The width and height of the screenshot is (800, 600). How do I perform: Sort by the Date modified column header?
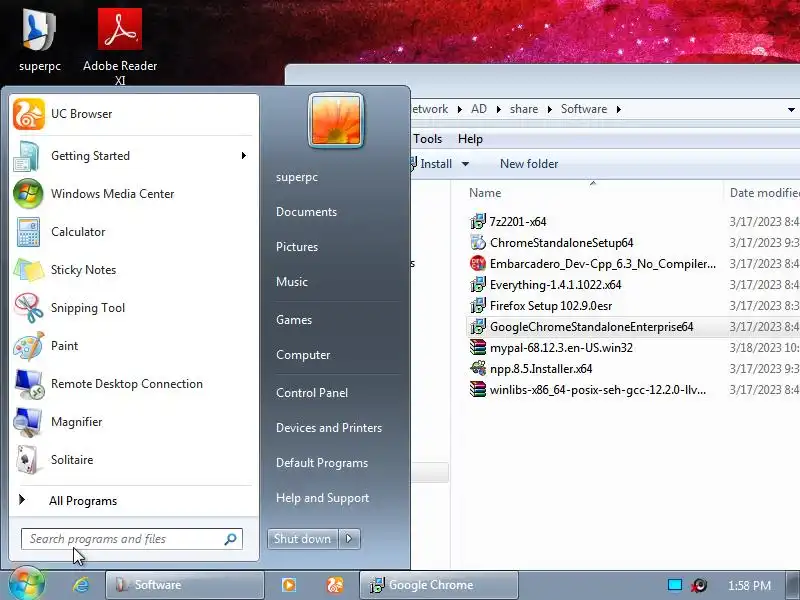(763, 193)
